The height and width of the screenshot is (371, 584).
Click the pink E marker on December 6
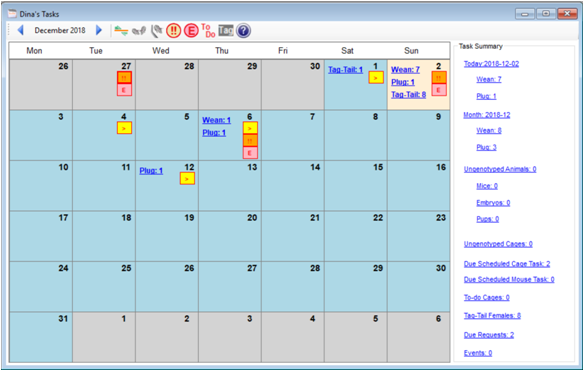(x=250, y=153)
